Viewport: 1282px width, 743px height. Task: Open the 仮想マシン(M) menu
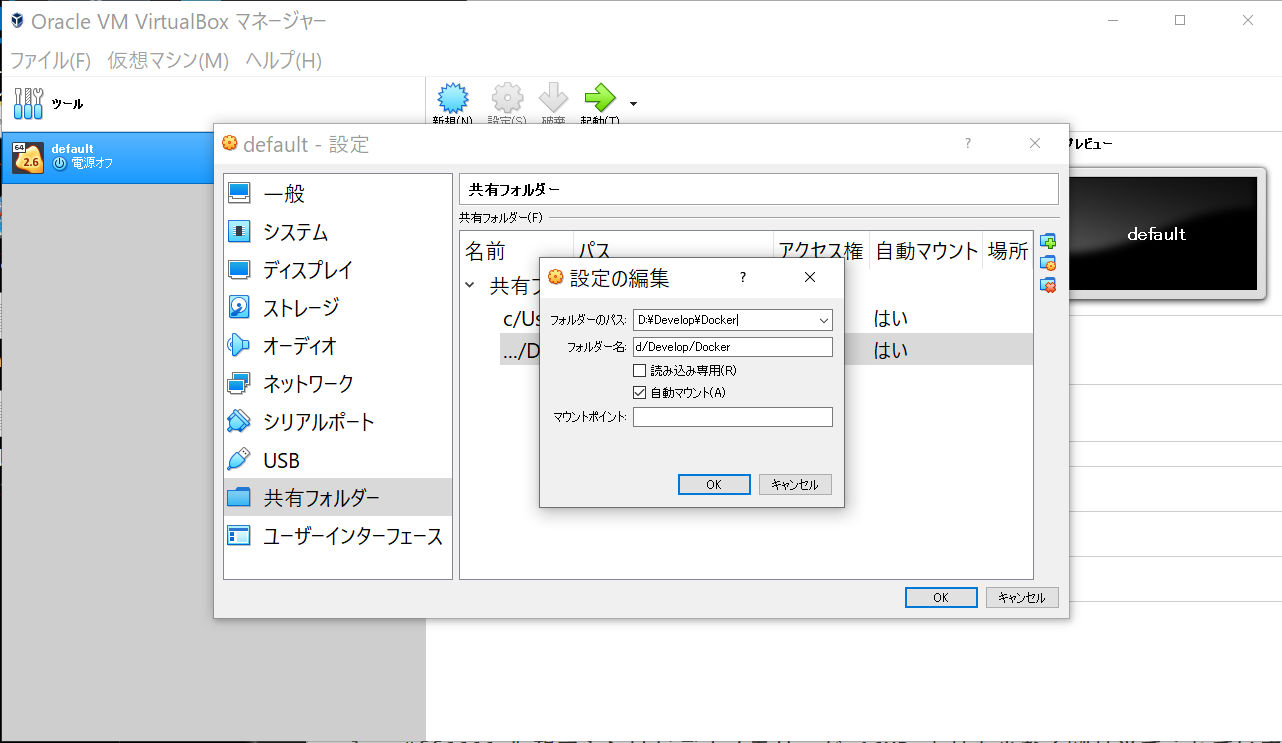click(168, 60)
